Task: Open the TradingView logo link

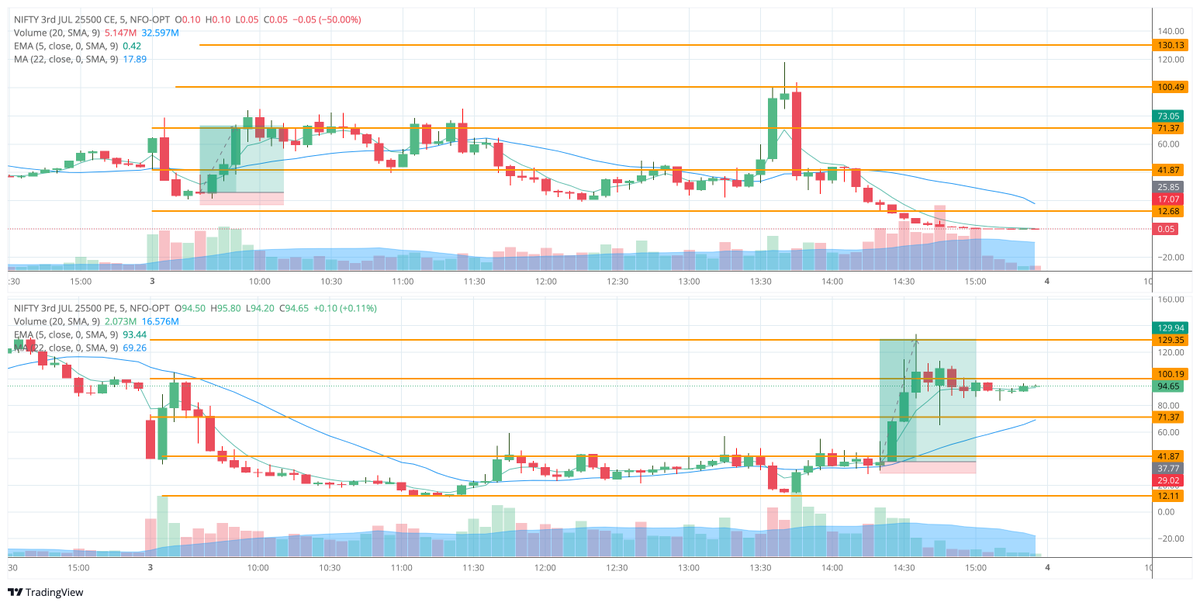Action: click(47, 592)
